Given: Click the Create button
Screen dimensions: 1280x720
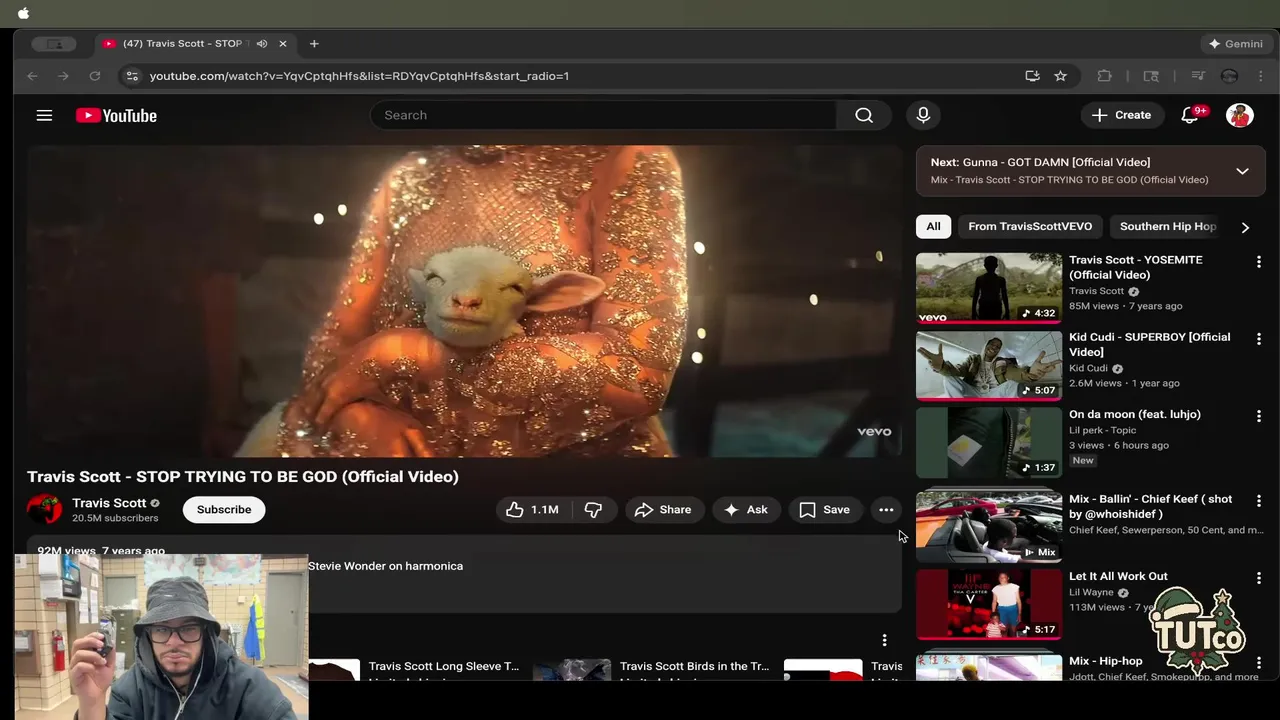Looking at the screenshot, I should coord(1122,115).
